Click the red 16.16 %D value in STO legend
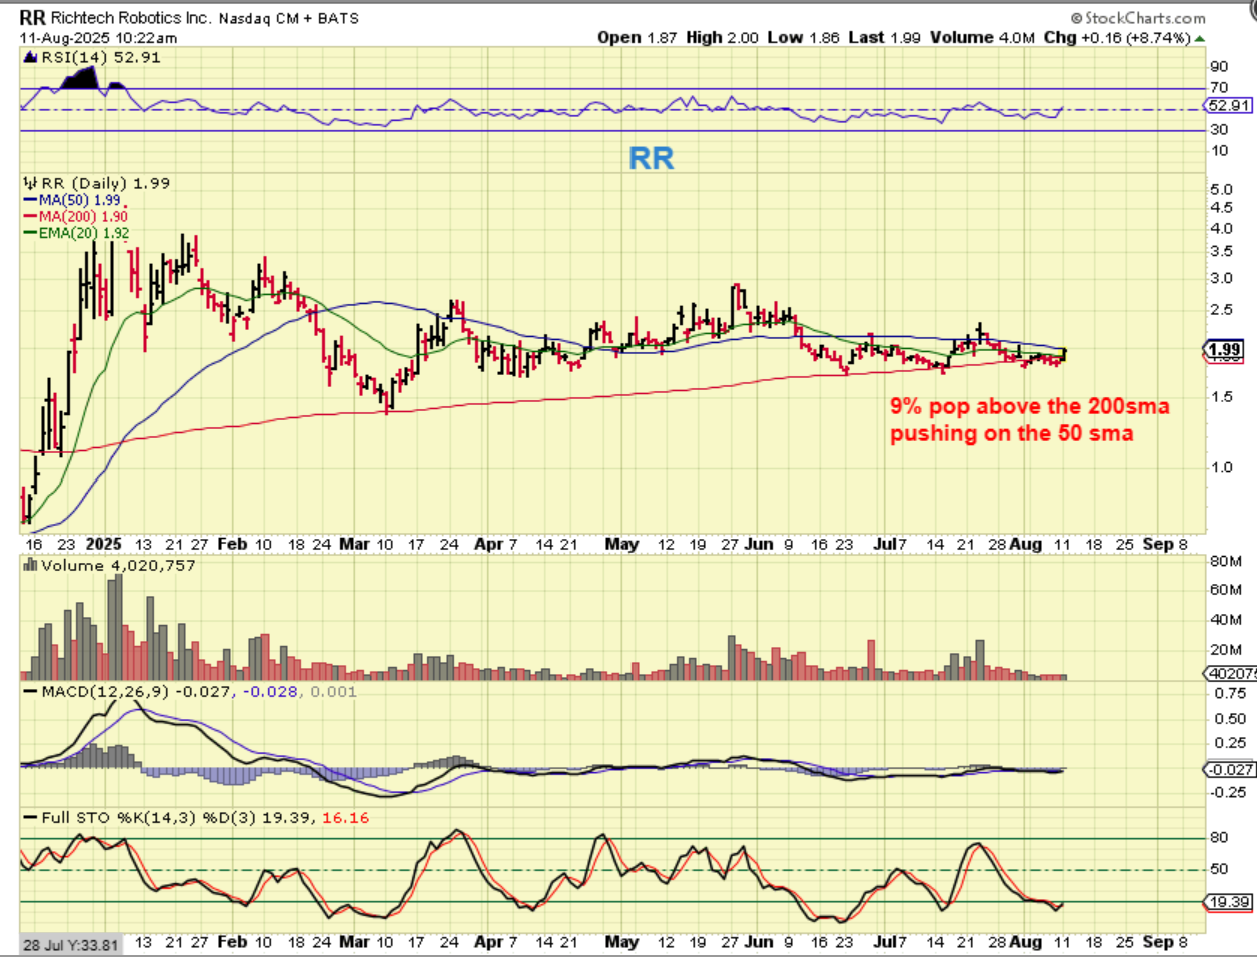The width and height of the screenshot is (1257, 957). [x=346, y=818]
